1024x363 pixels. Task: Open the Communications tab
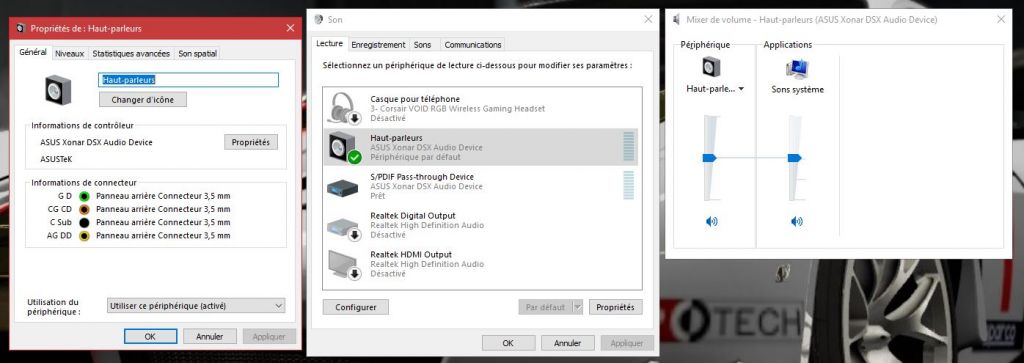point(473,44)
